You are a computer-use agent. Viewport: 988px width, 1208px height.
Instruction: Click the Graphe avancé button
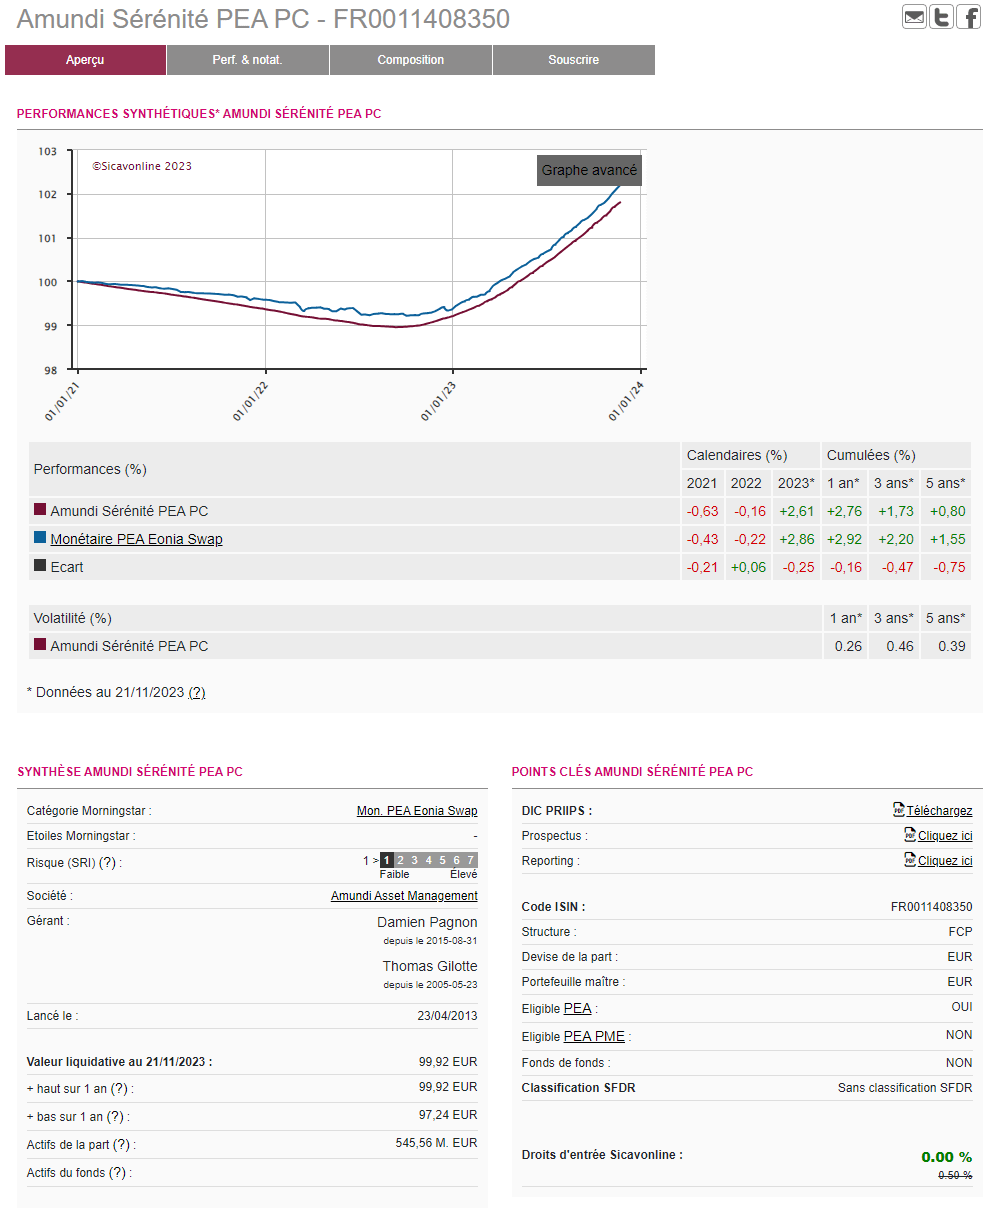pos(589,171)
